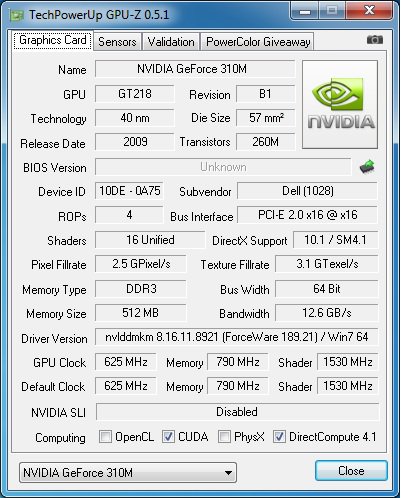Click the Driver Version nvlddmkm field
The width and height of the screenshot is (401, 498).
point(236,337)
